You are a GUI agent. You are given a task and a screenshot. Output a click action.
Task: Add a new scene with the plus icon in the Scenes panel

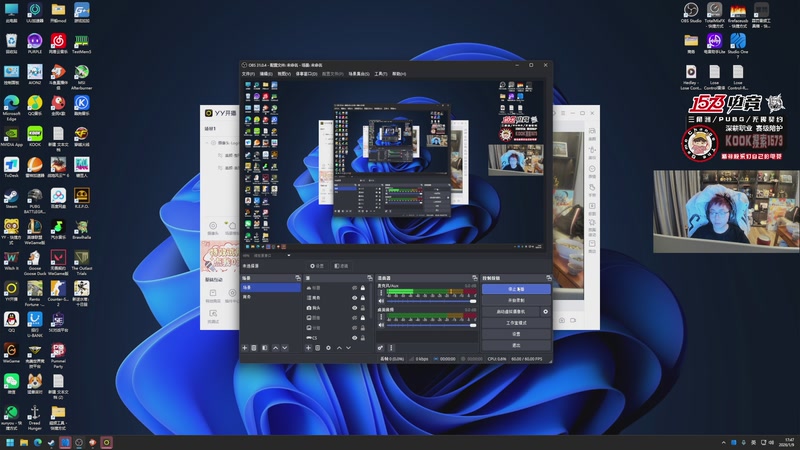pos(244,348)
